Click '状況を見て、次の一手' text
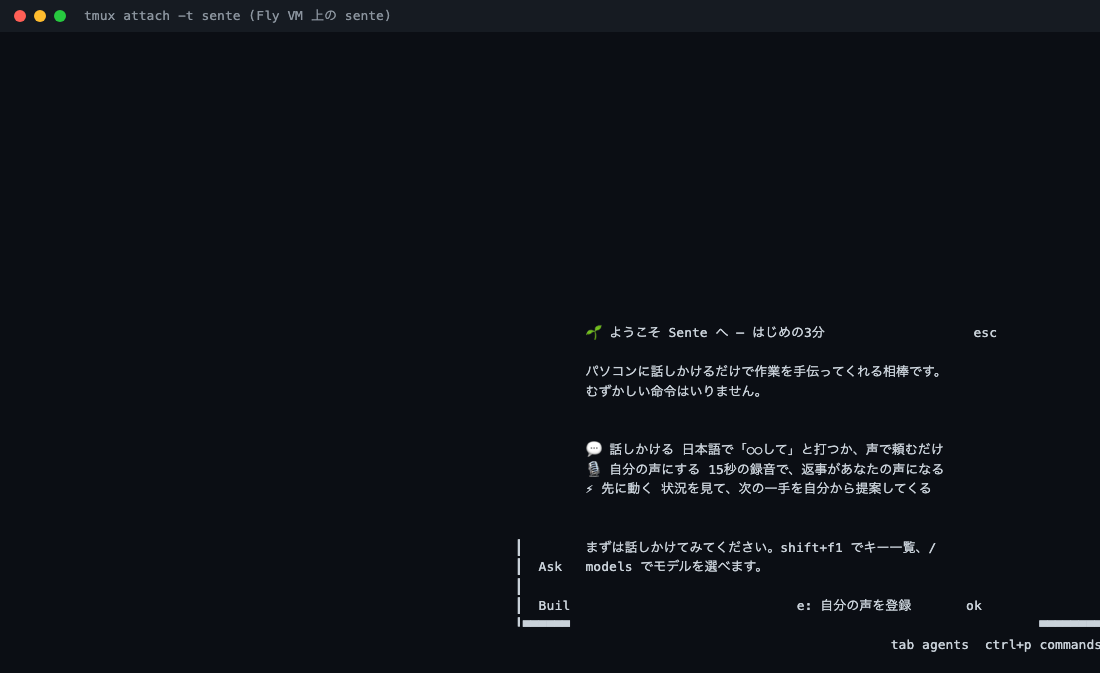 (x=726, y=488)
